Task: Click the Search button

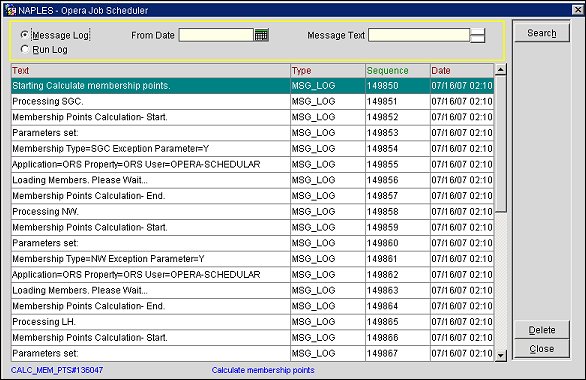Action: click(542, 33)
